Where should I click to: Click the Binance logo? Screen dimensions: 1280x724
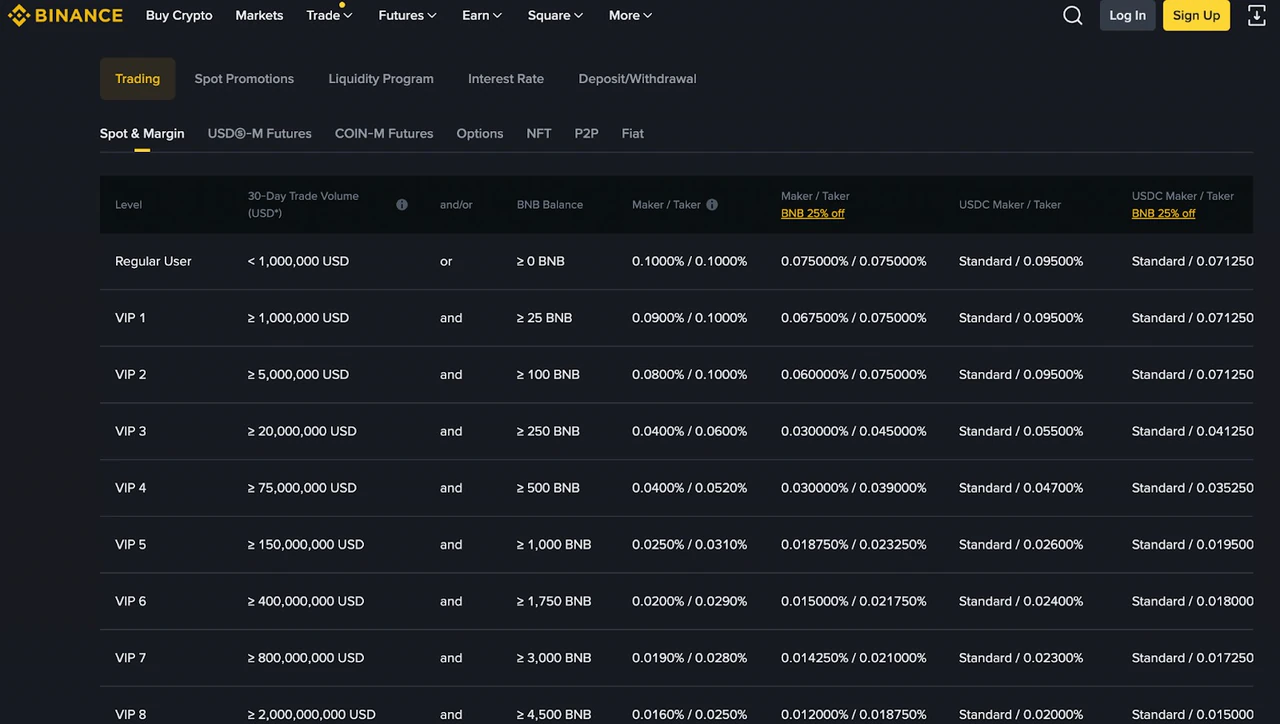click(x=65, y=15)
